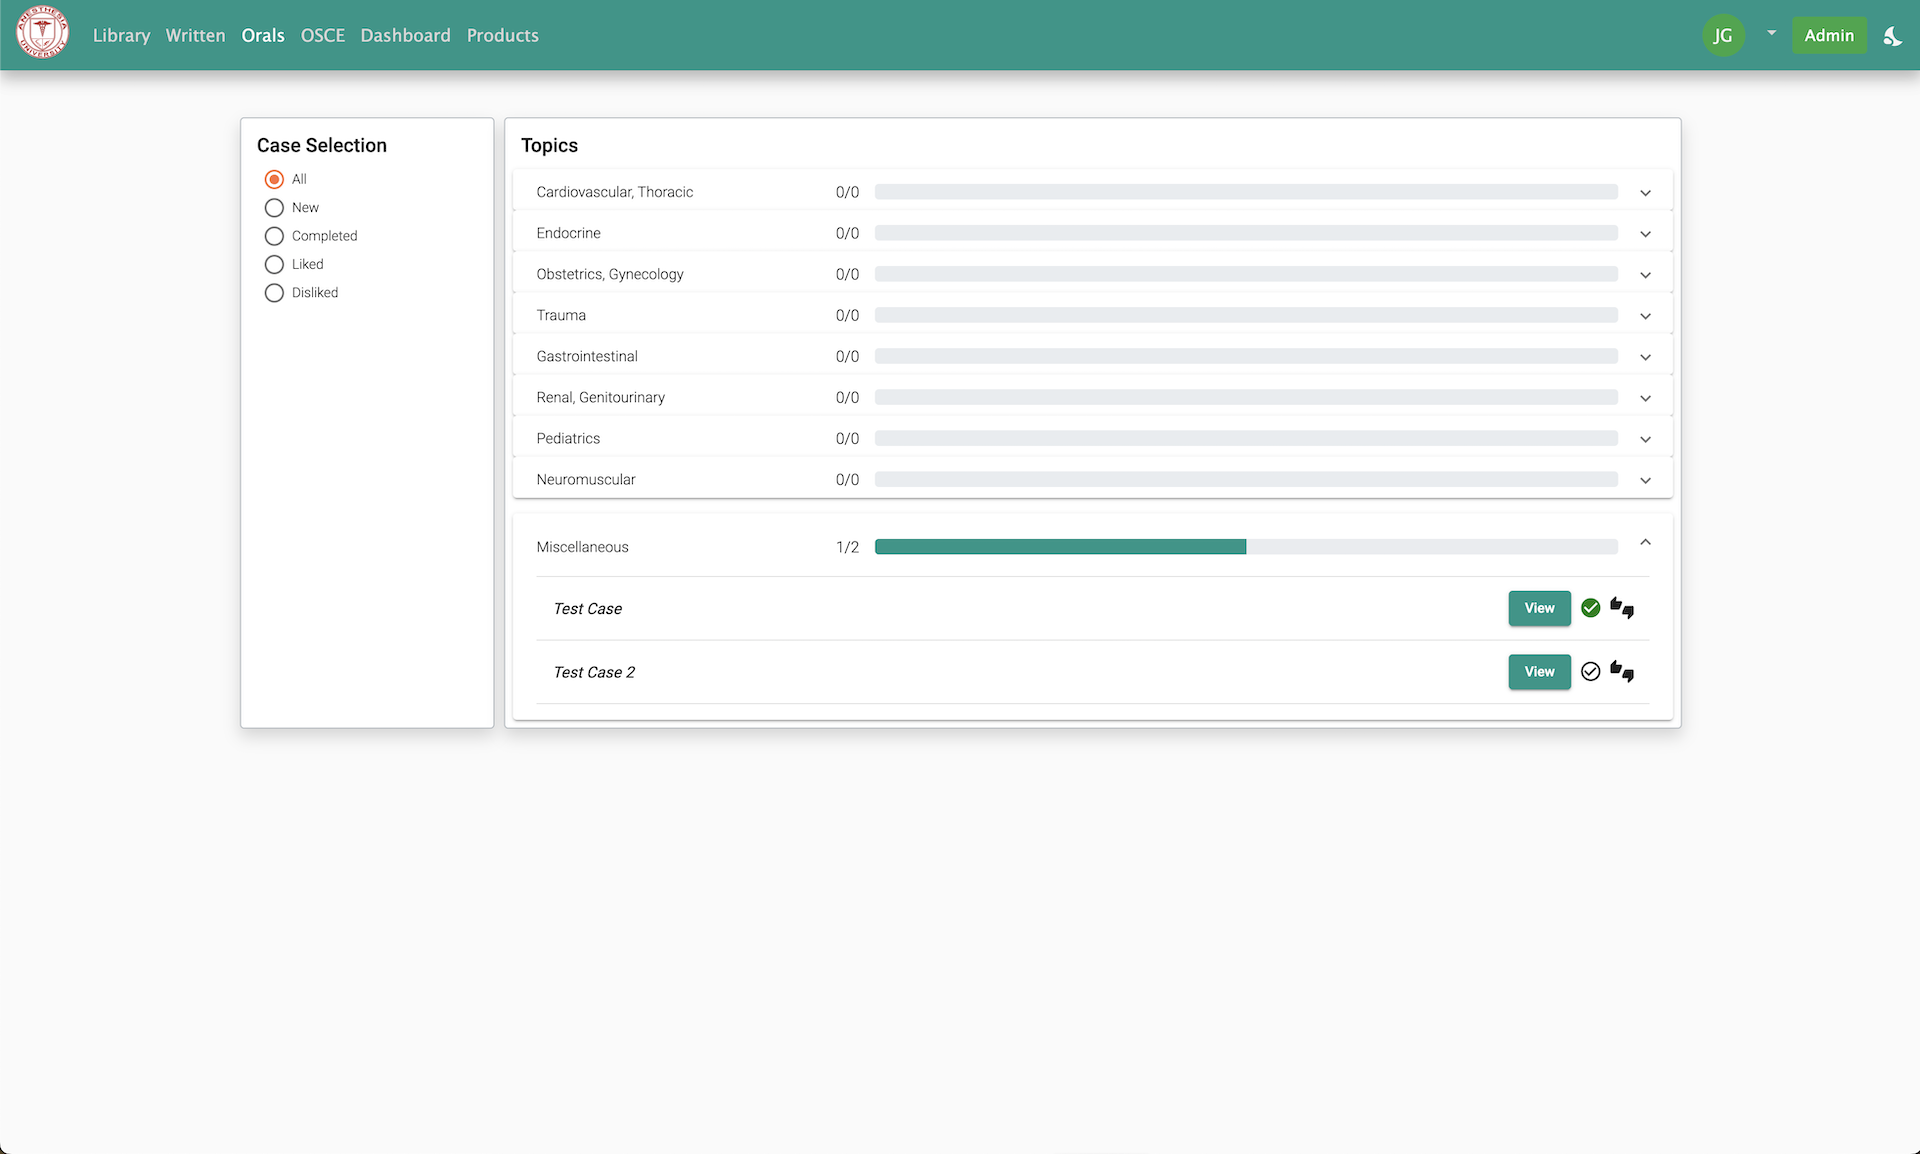Select the New case filter

274,208
